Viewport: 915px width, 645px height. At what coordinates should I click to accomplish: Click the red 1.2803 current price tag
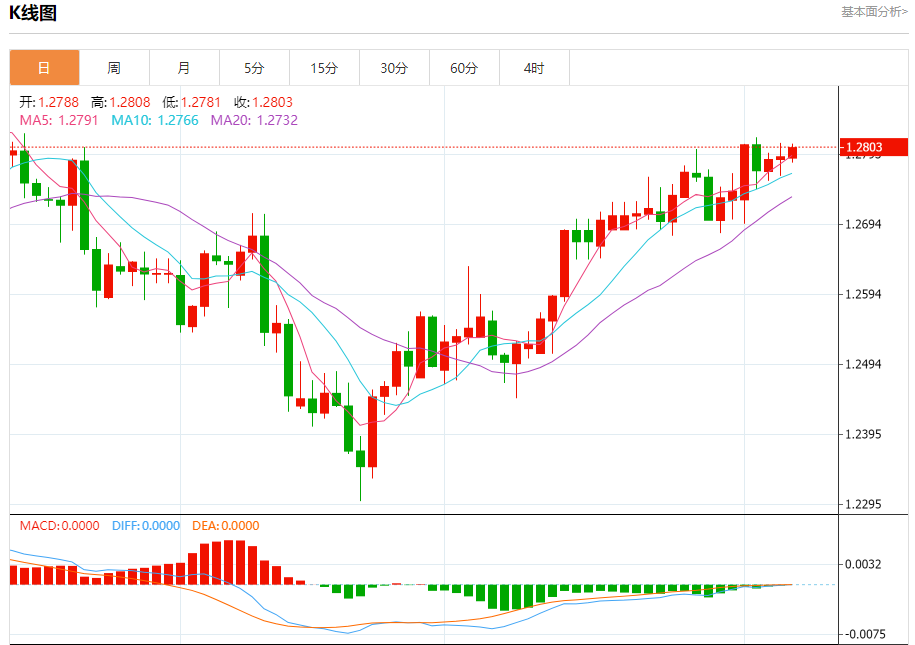[x=874, y=147]
